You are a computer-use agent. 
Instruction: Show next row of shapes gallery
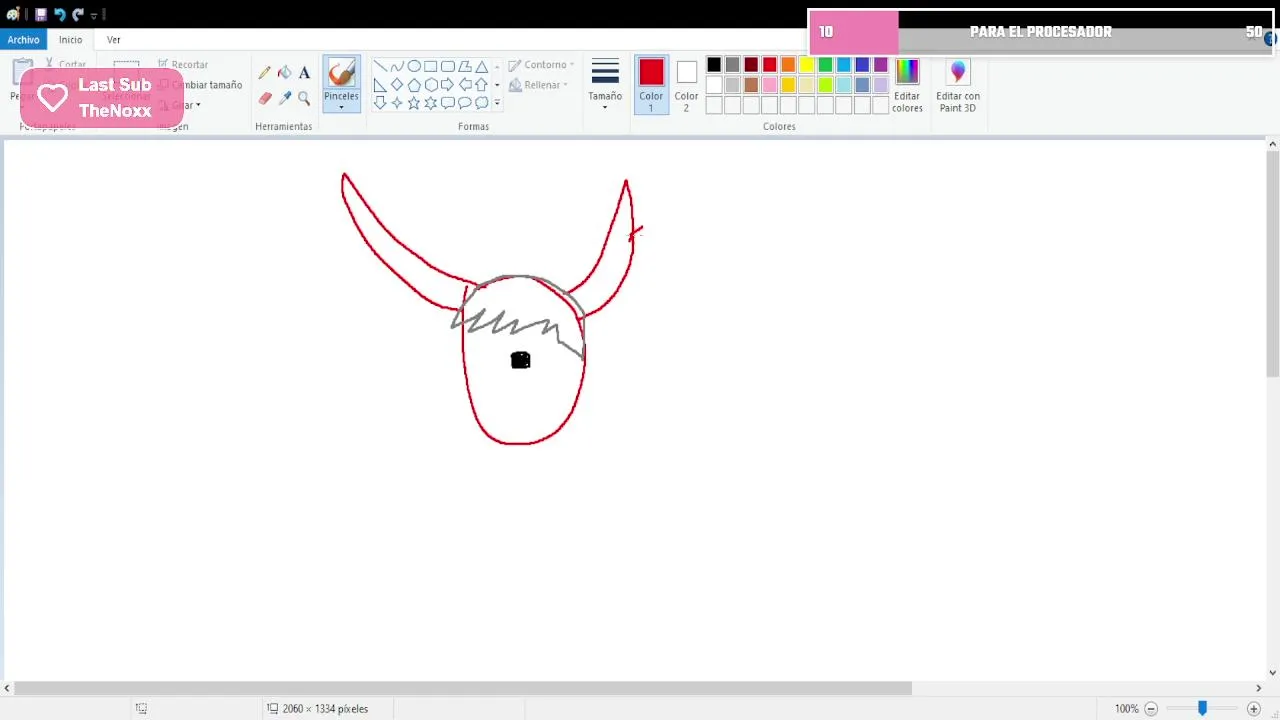pos(497,85)
